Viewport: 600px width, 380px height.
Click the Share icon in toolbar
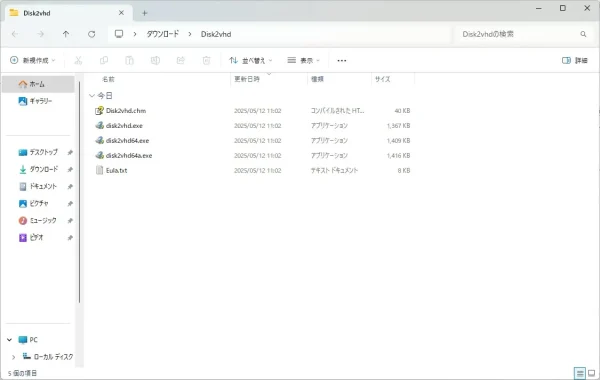pyautogui.click(x=181, y=60)
